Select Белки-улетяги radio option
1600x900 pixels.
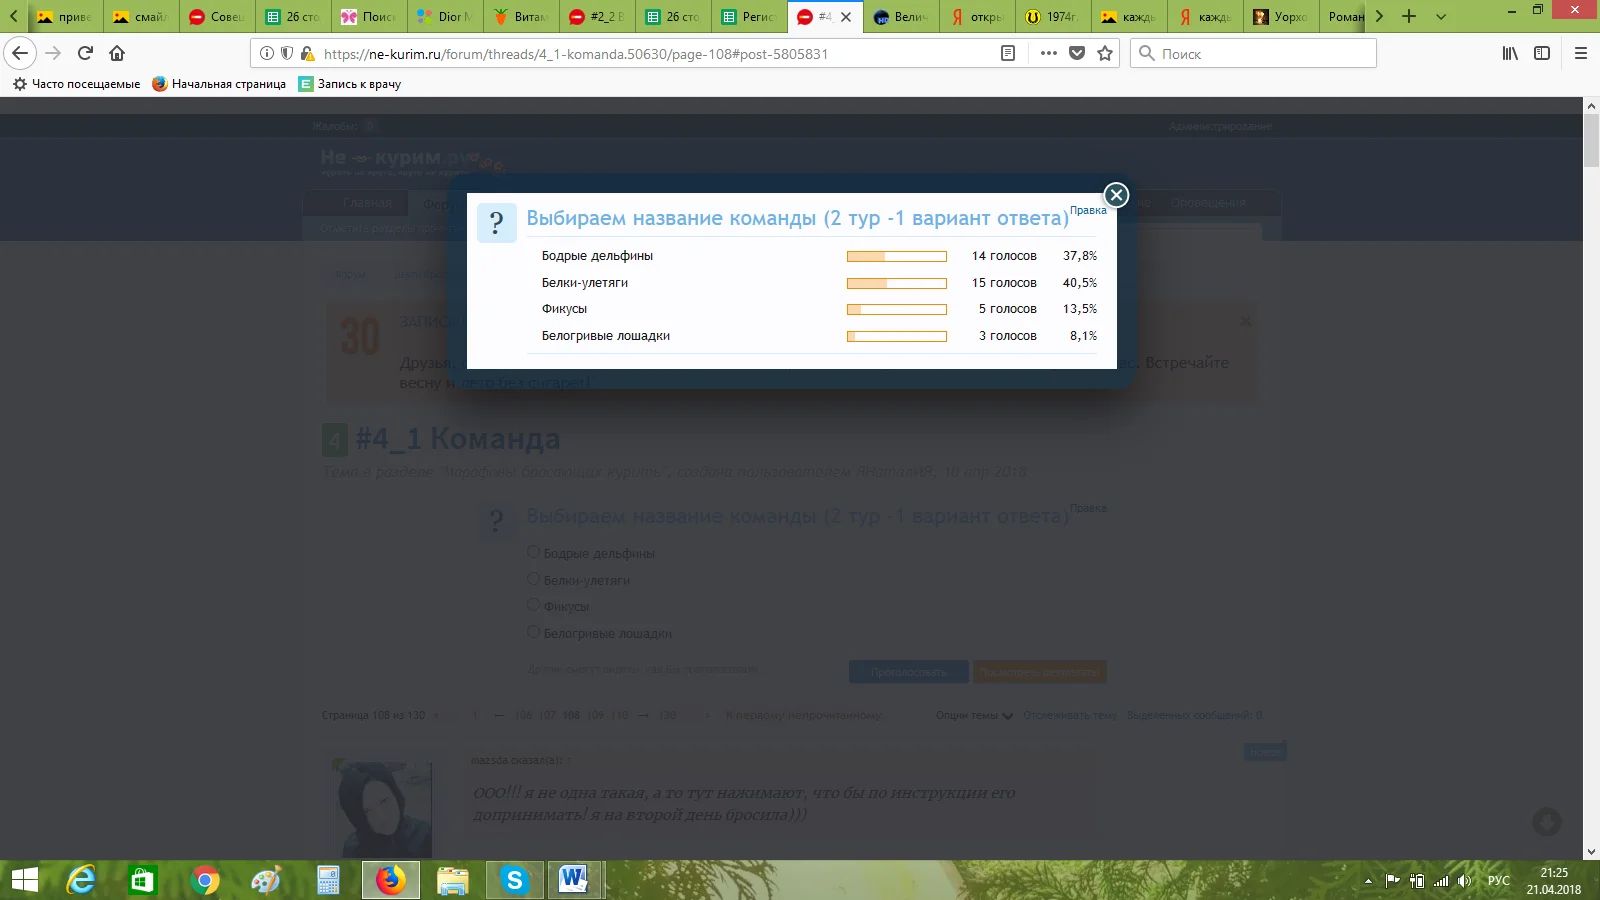click(533, 579)
